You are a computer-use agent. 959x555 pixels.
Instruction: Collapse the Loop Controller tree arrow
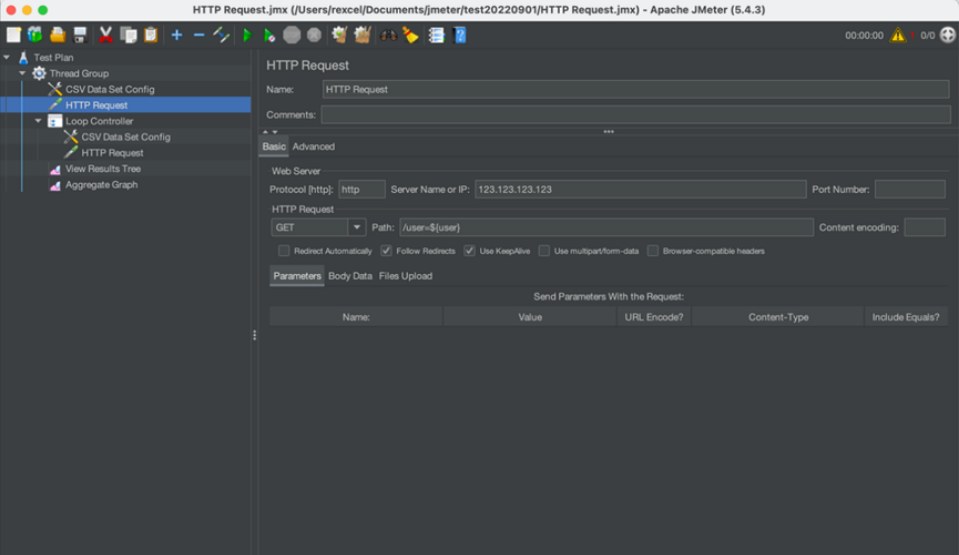[x=39, y=121]
